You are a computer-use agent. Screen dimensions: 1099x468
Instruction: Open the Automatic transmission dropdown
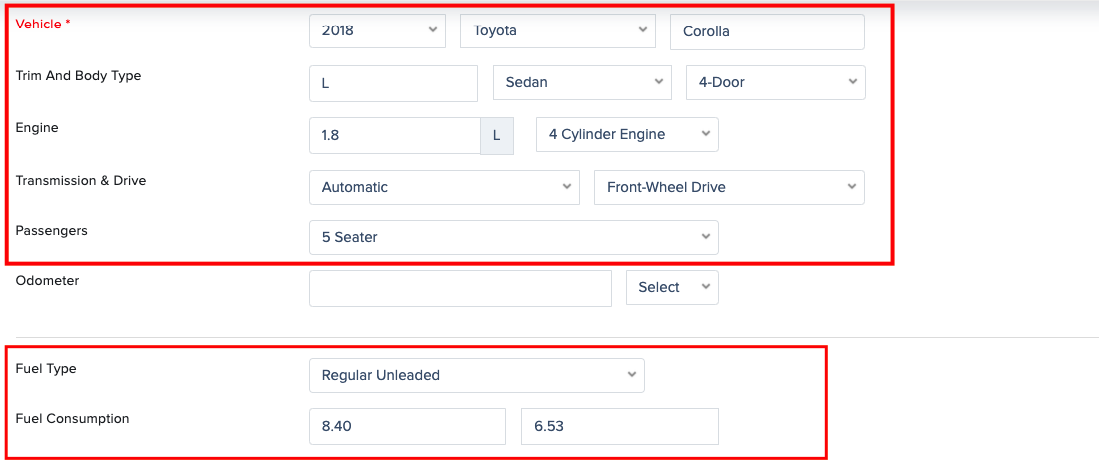444,187
